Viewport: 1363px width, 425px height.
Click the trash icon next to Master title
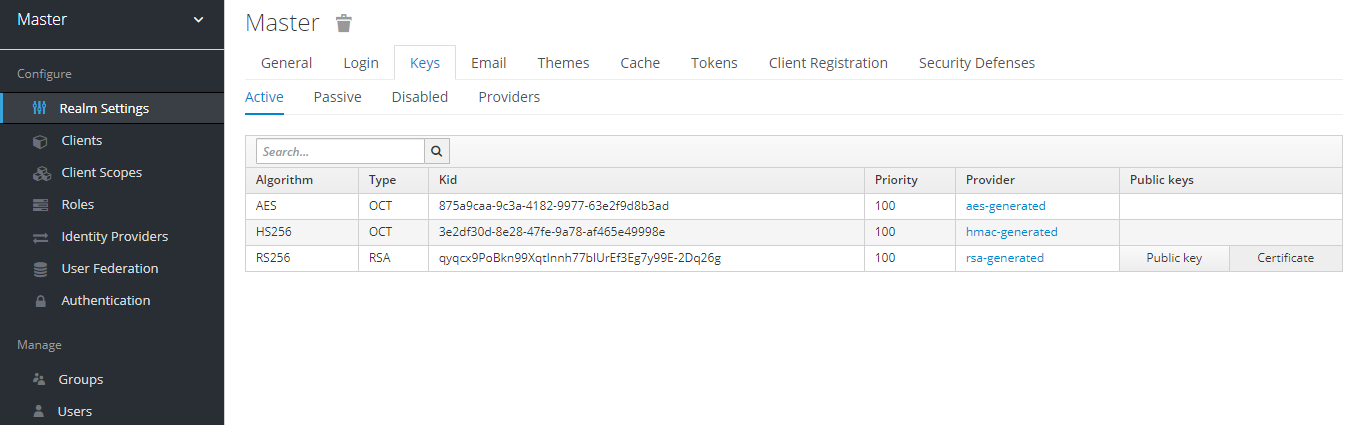[x=344, y=23]
